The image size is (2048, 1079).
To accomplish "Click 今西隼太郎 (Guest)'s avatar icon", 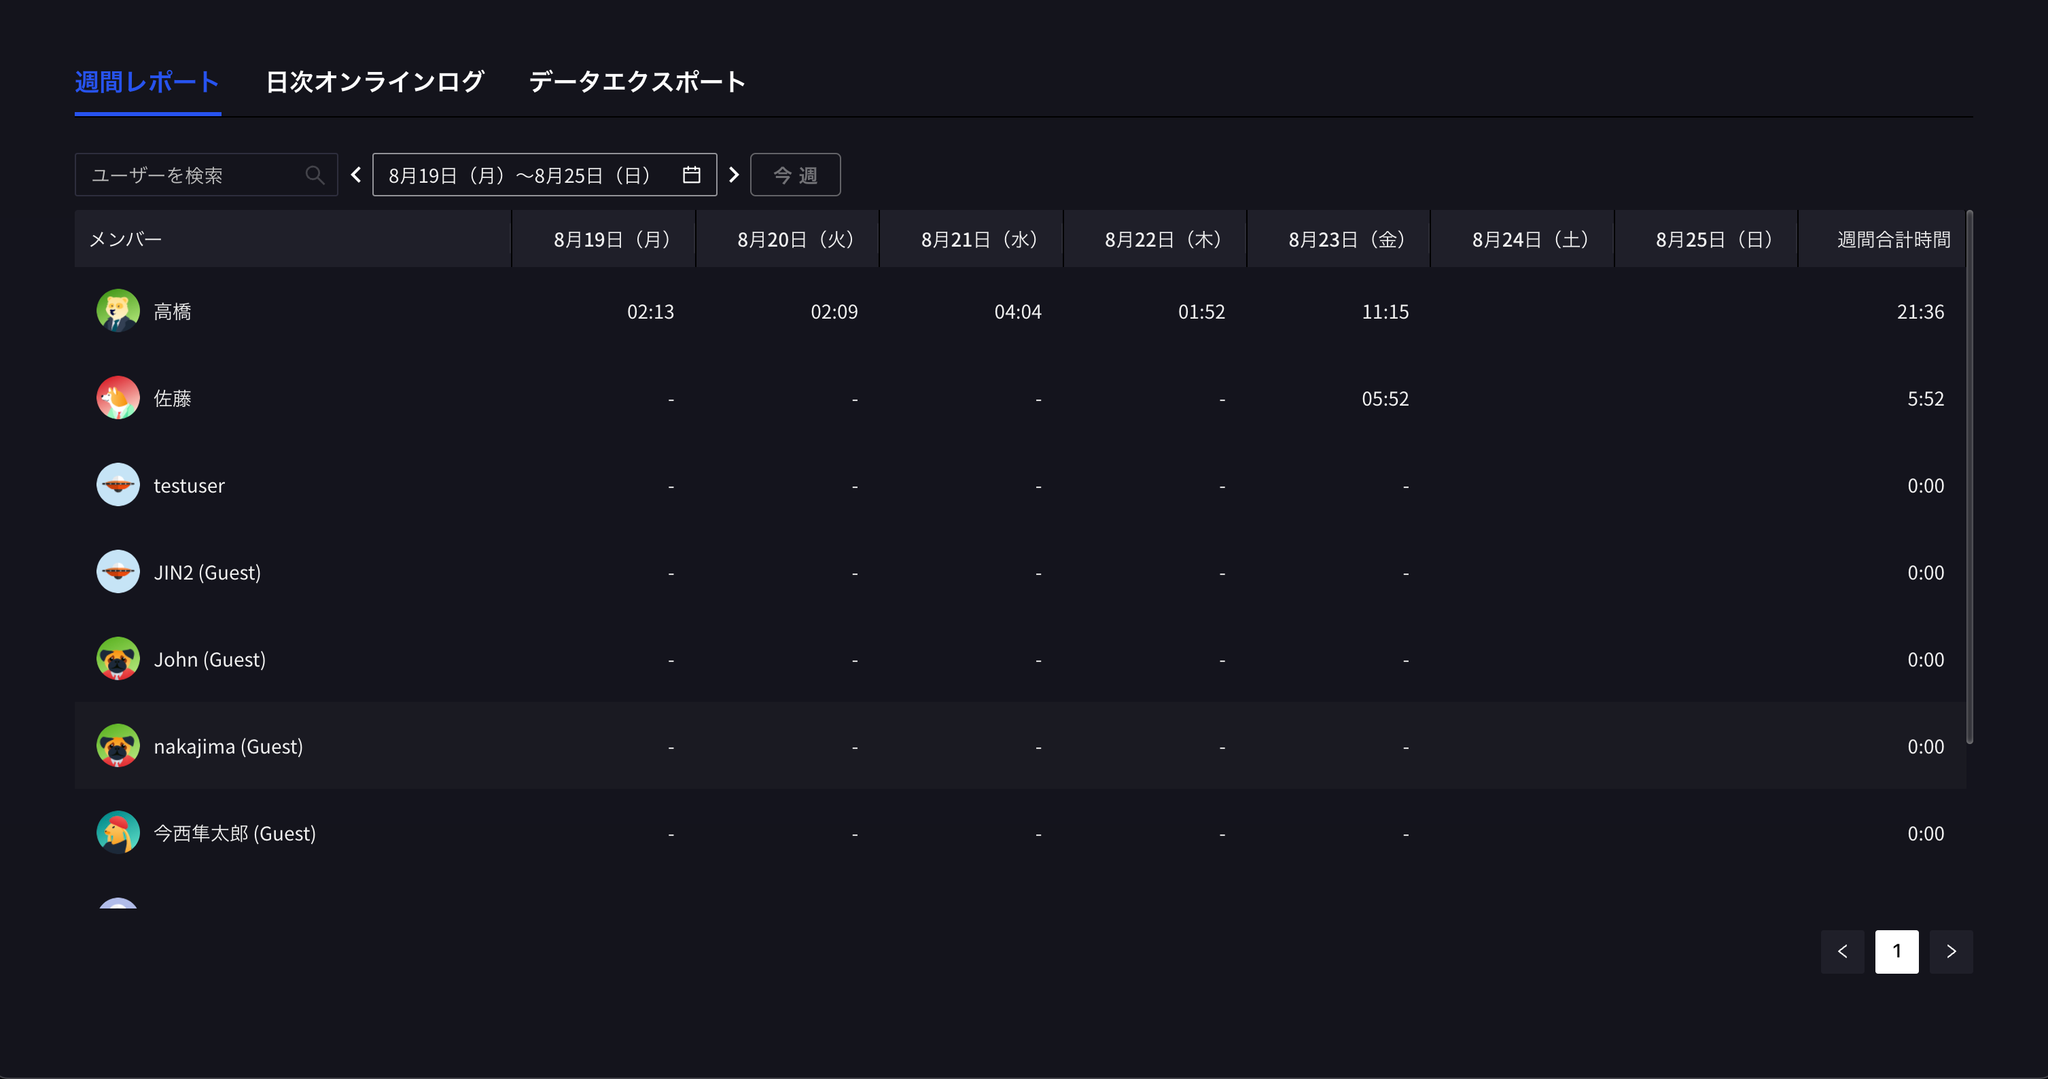I will tap(117, 832).
